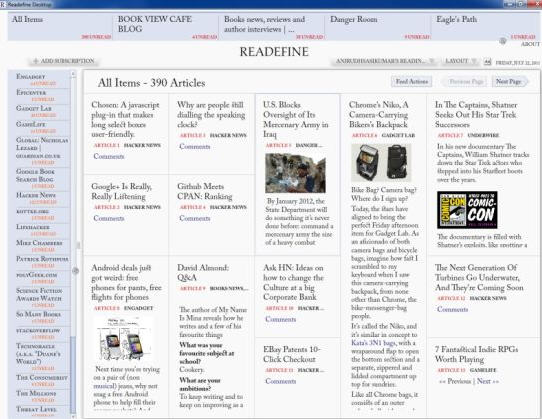The height and width of the screenshot is (419, 542).
Task: Click Comments under EBay Patents article
Action: click(x=280, y=381)
